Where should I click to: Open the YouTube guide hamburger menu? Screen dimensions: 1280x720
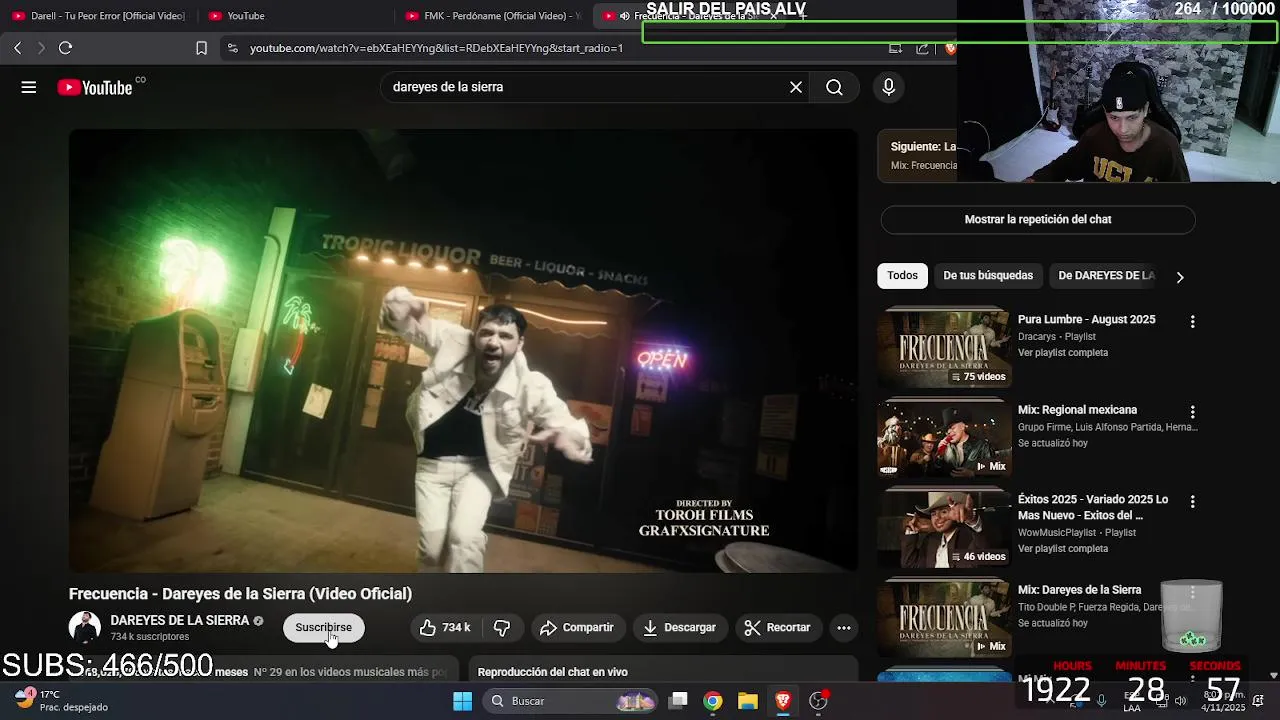(x=29, y=87)
